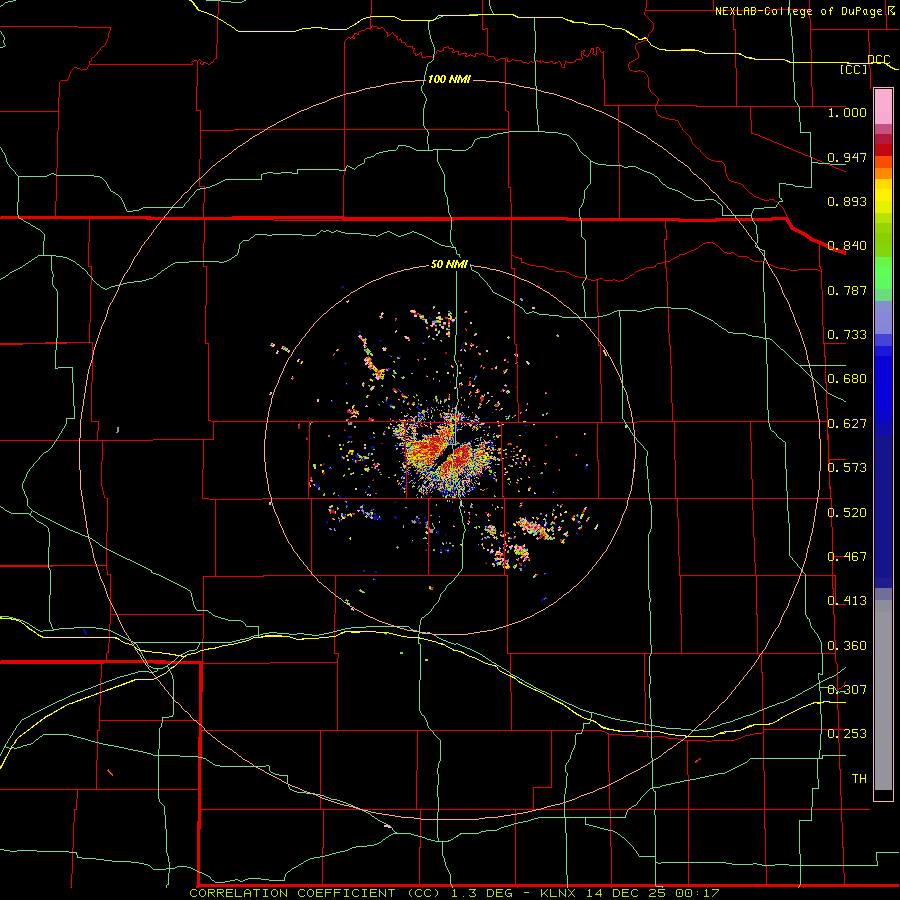Click the 0.733 color scale label

coord(847,335)
